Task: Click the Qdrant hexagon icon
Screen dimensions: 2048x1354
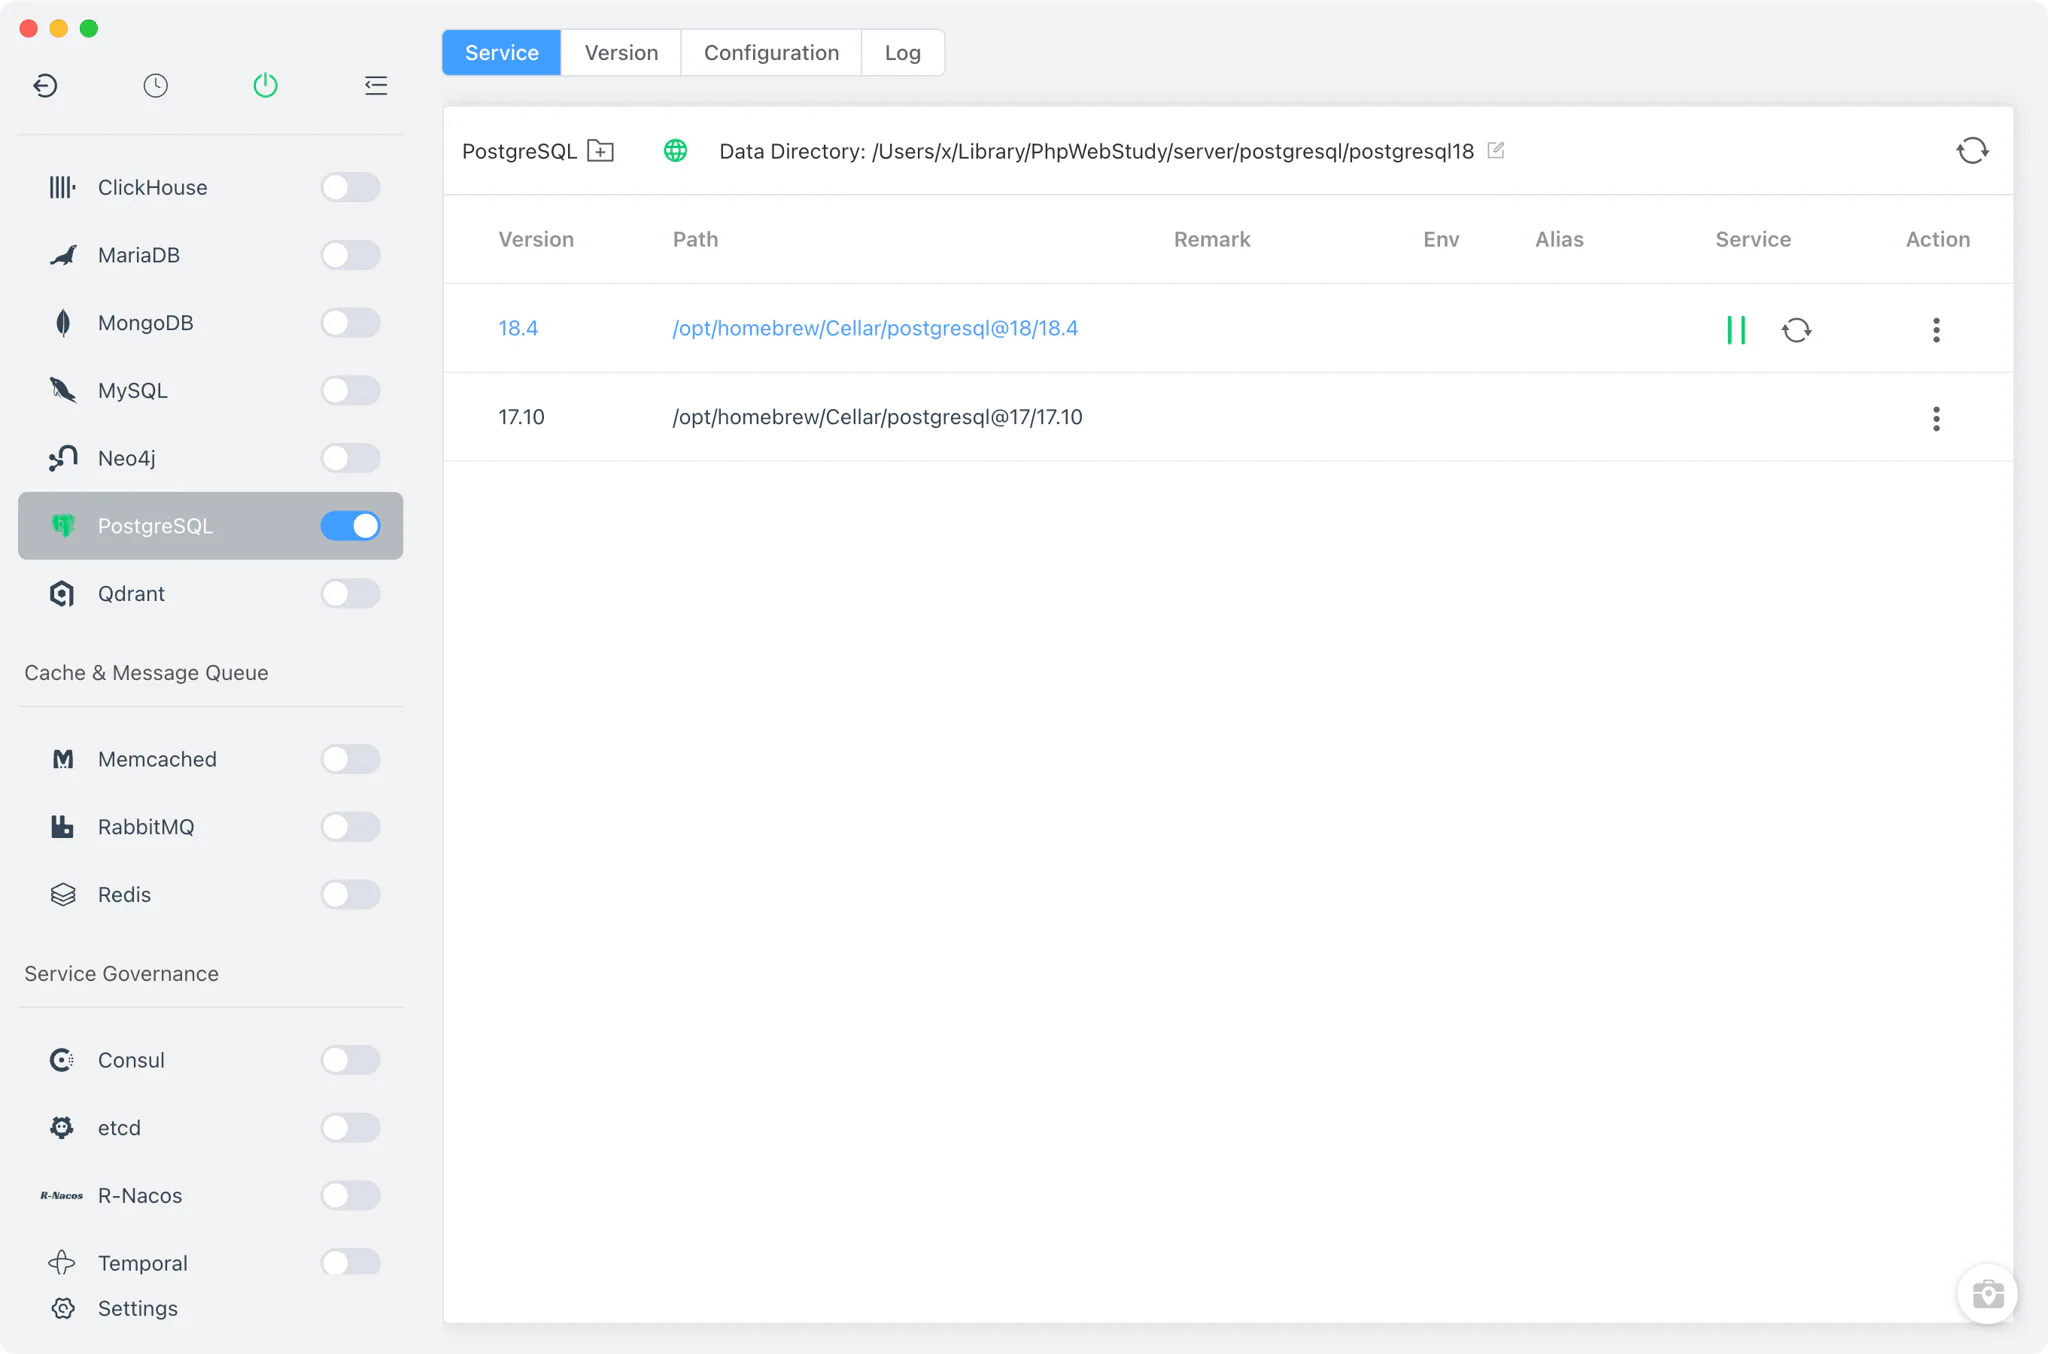Action: (x=62, y=594)
